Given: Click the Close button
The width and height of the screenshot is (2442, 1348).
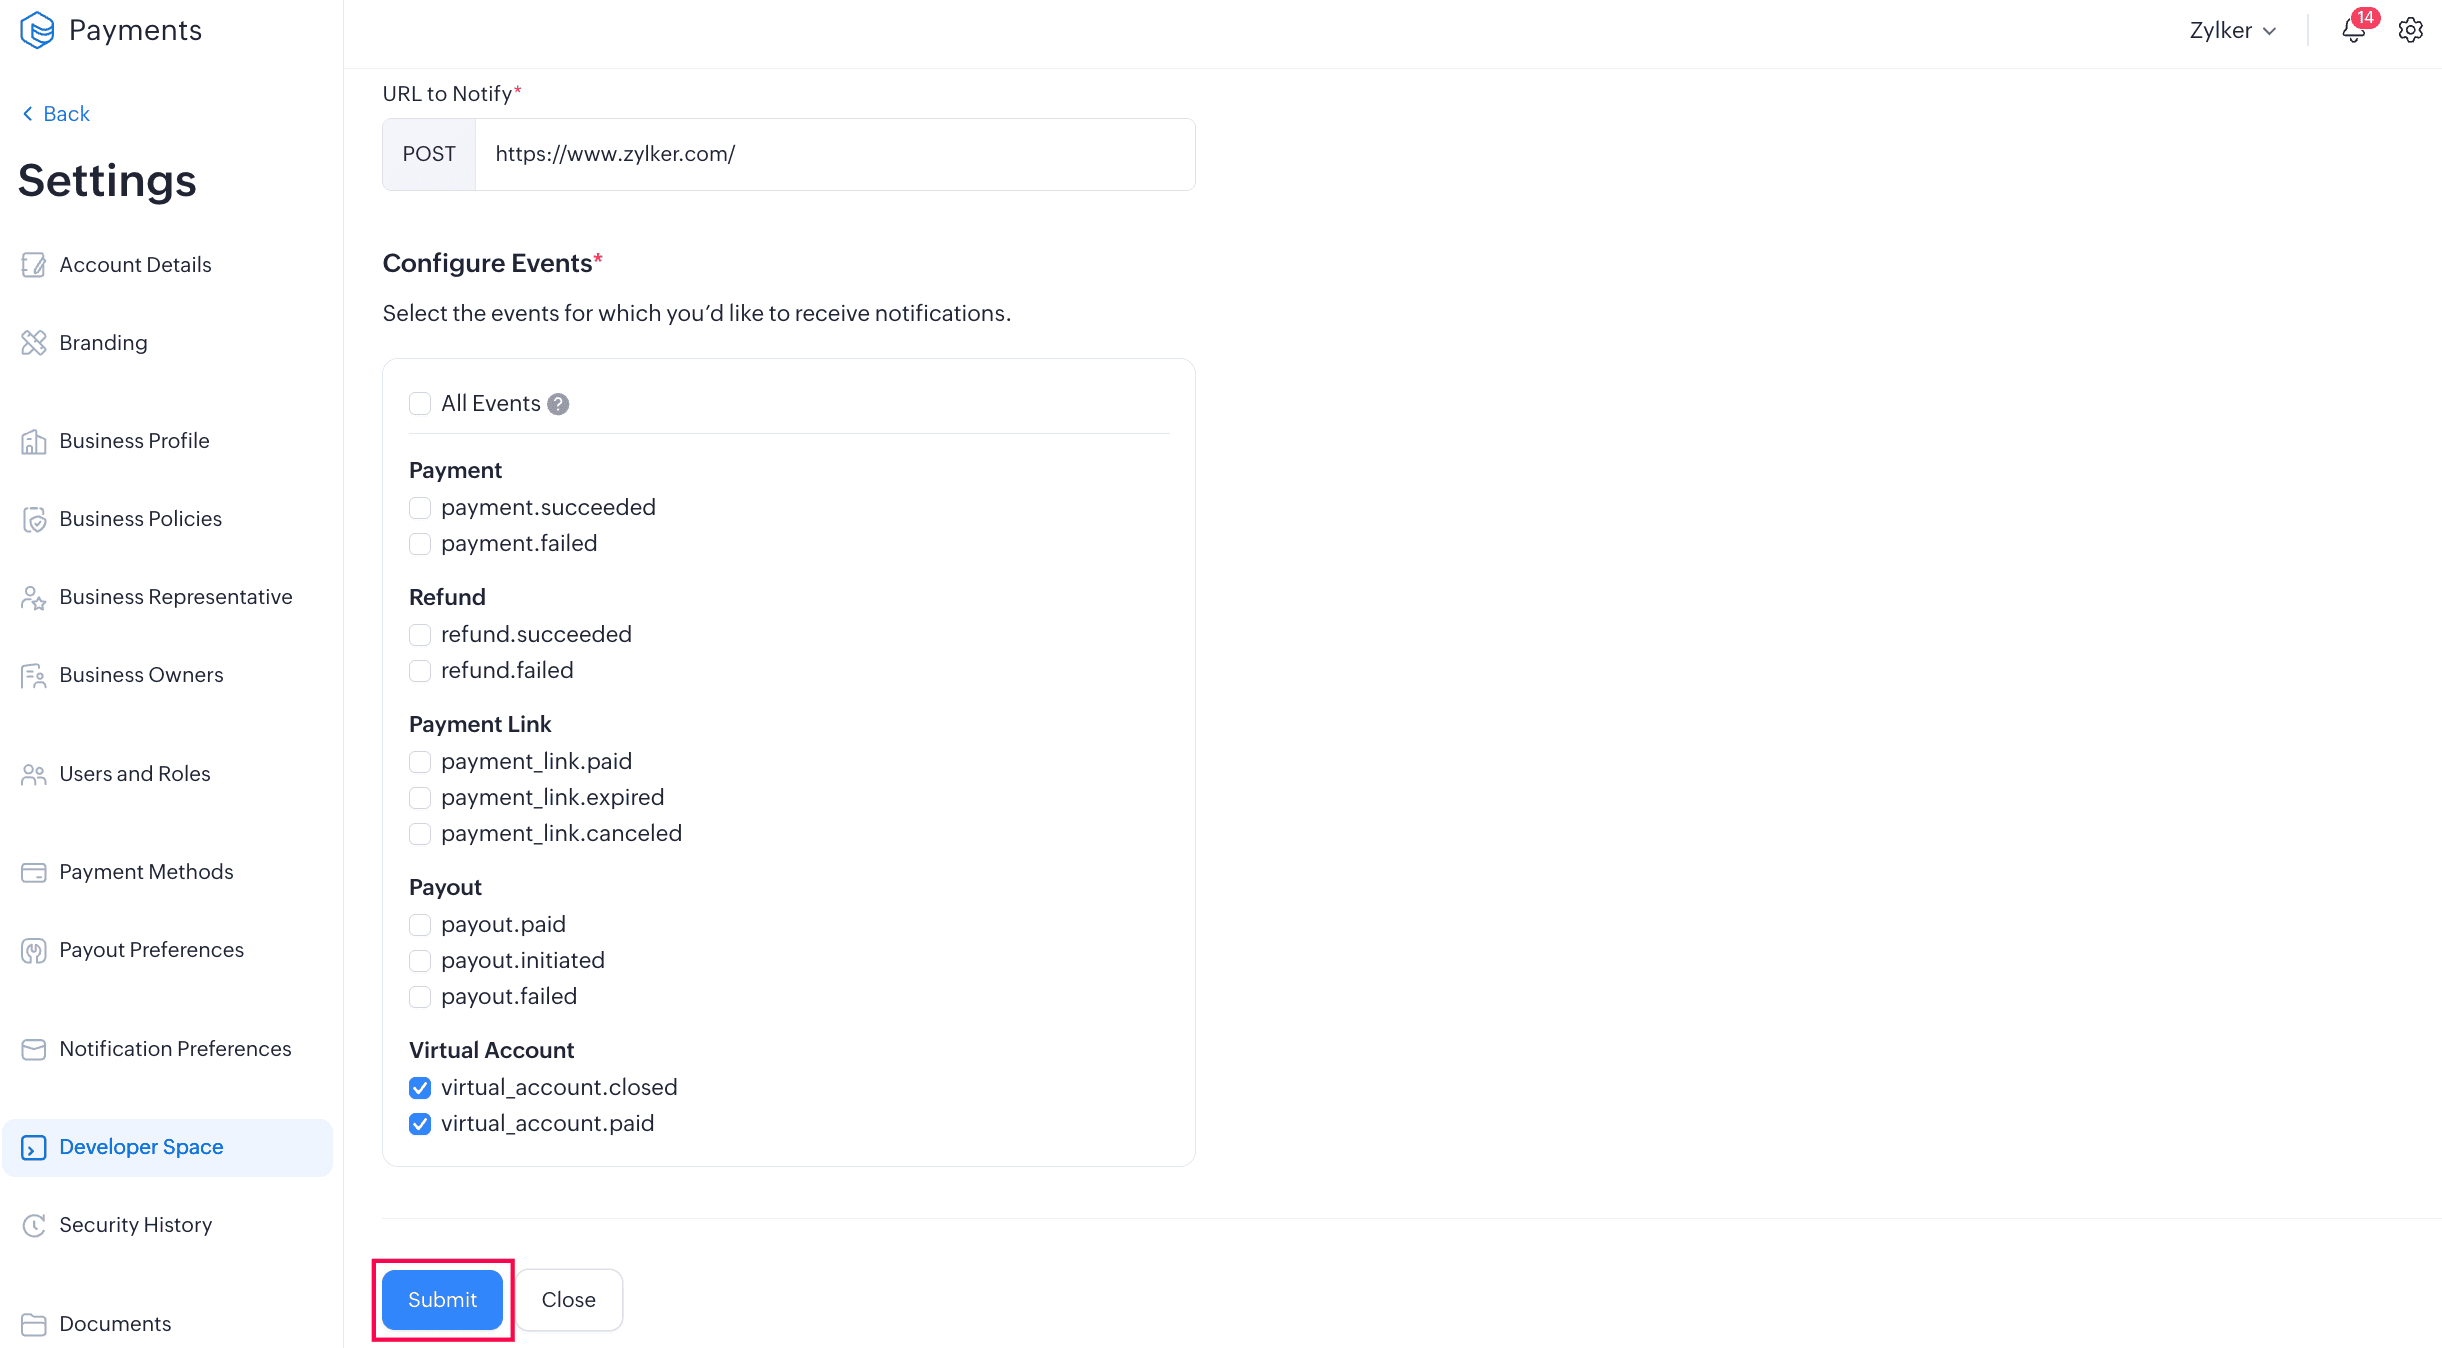Looking at the screenshot, I should click(568, 1300).
